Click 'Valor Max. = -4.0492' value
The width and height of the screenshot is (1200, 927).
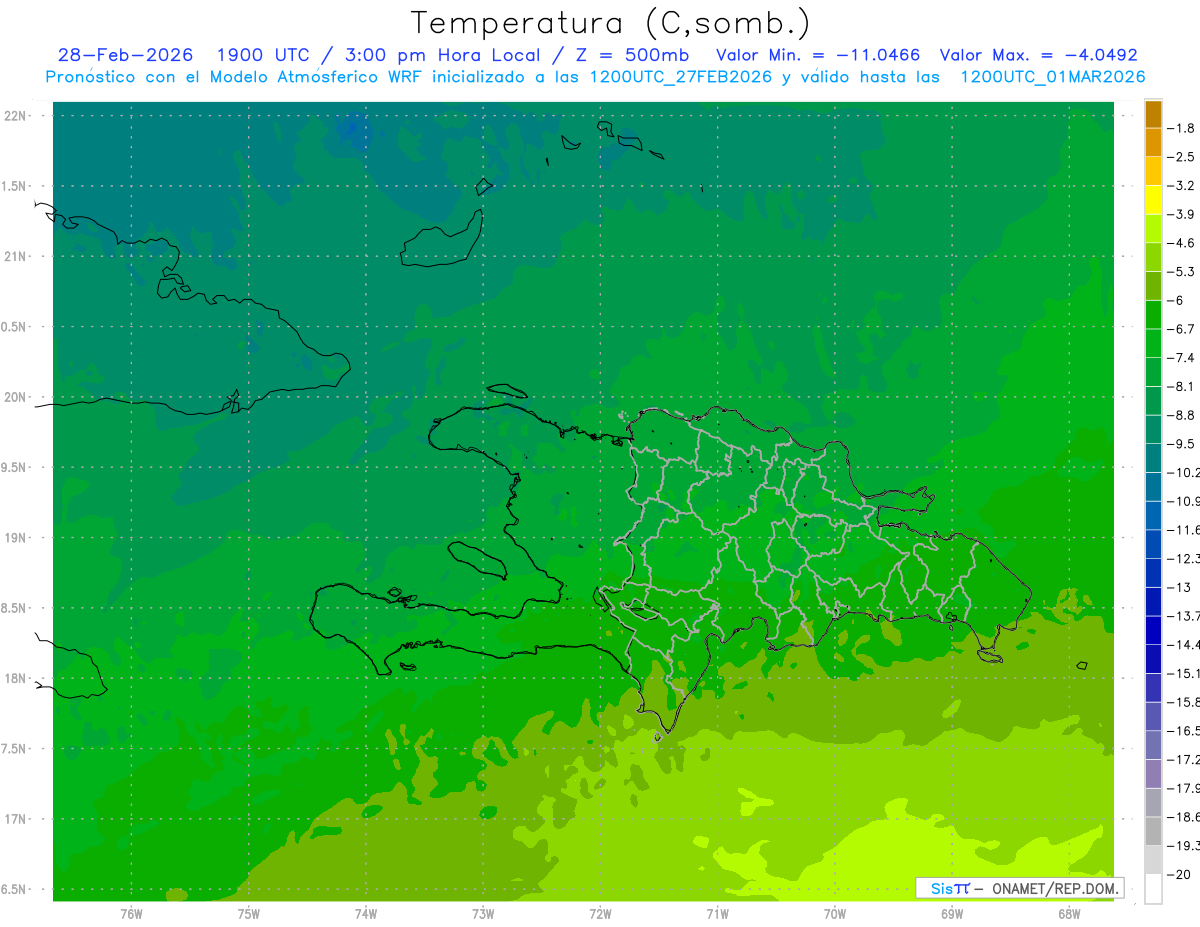click(x=1039, y=55)
